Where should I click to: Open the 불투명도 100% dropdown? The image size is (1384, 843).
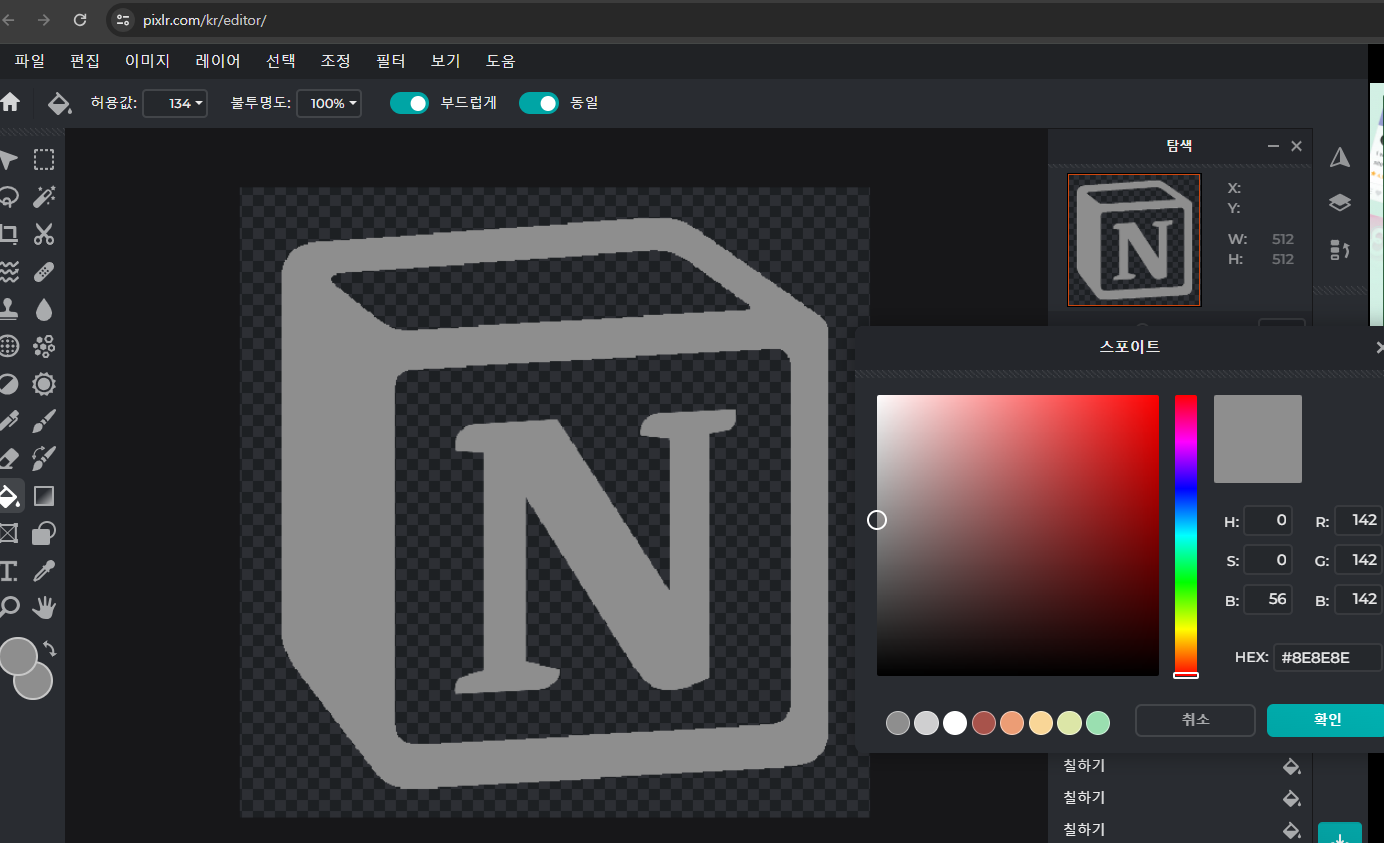click(329, 103)
